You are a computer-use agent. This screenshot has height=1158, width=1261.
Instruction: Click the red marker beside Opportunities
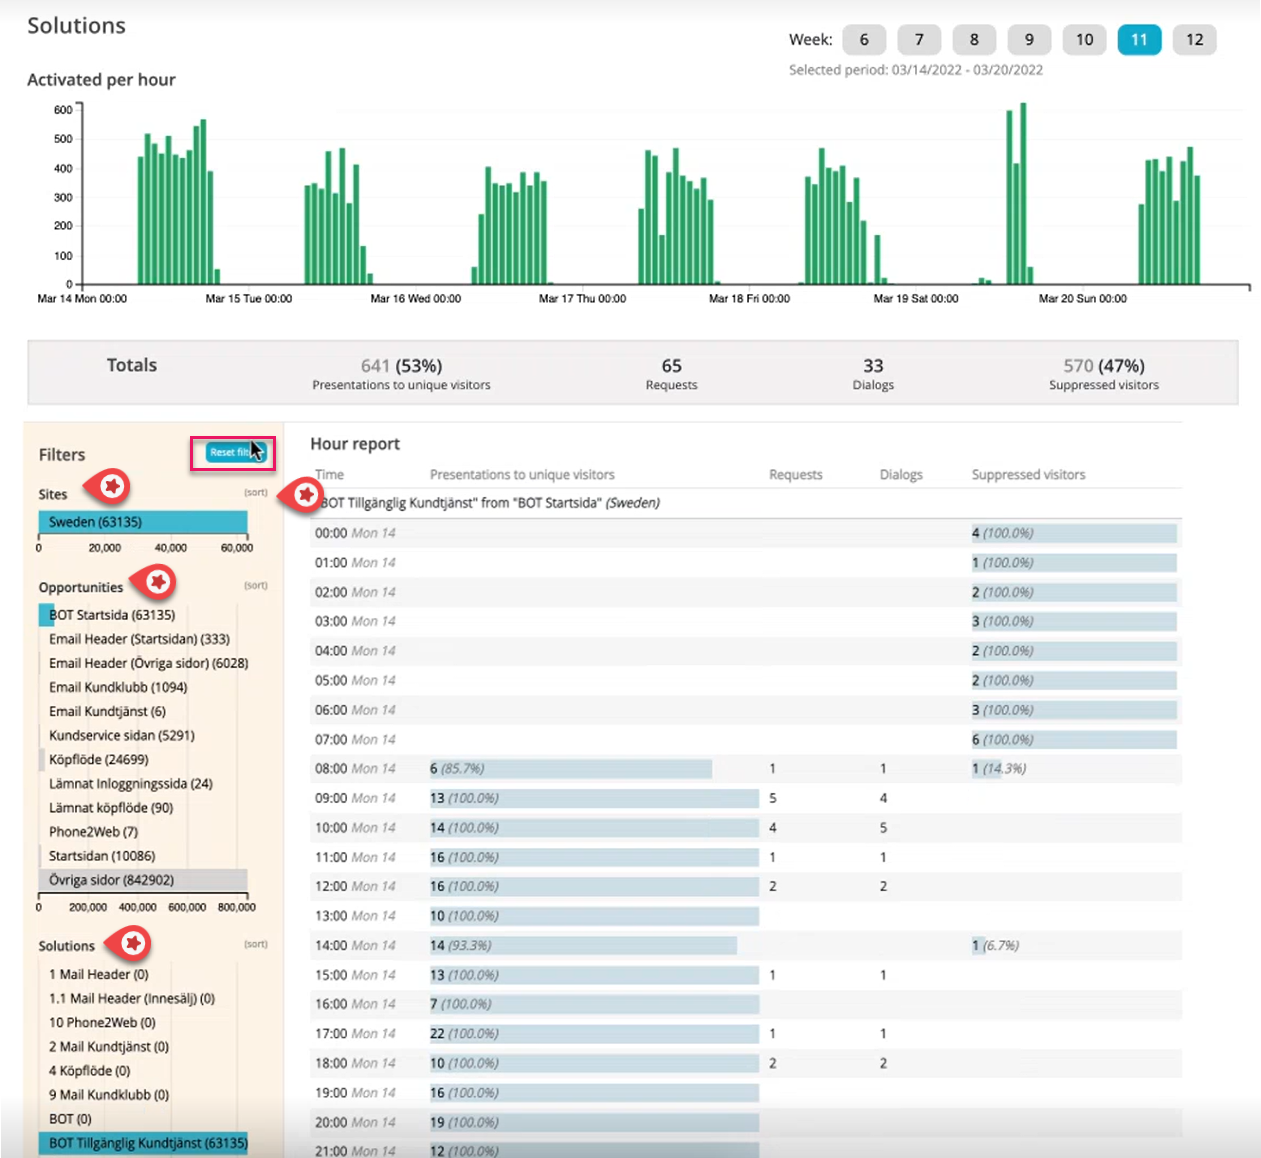(x=157, y=581)
